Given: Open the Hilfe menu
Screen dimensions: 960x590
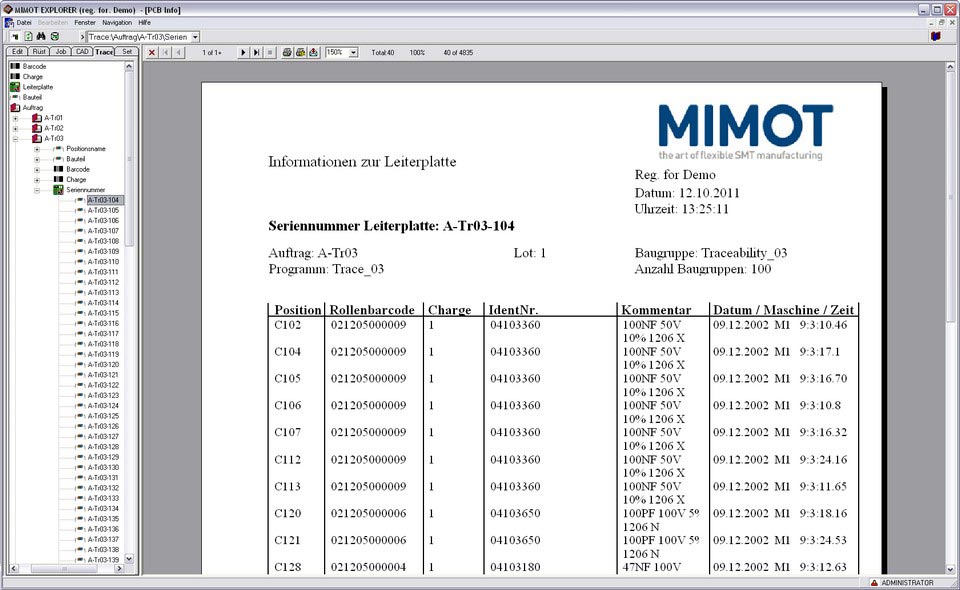Looking at the screenshot, I should coord(144,23).
